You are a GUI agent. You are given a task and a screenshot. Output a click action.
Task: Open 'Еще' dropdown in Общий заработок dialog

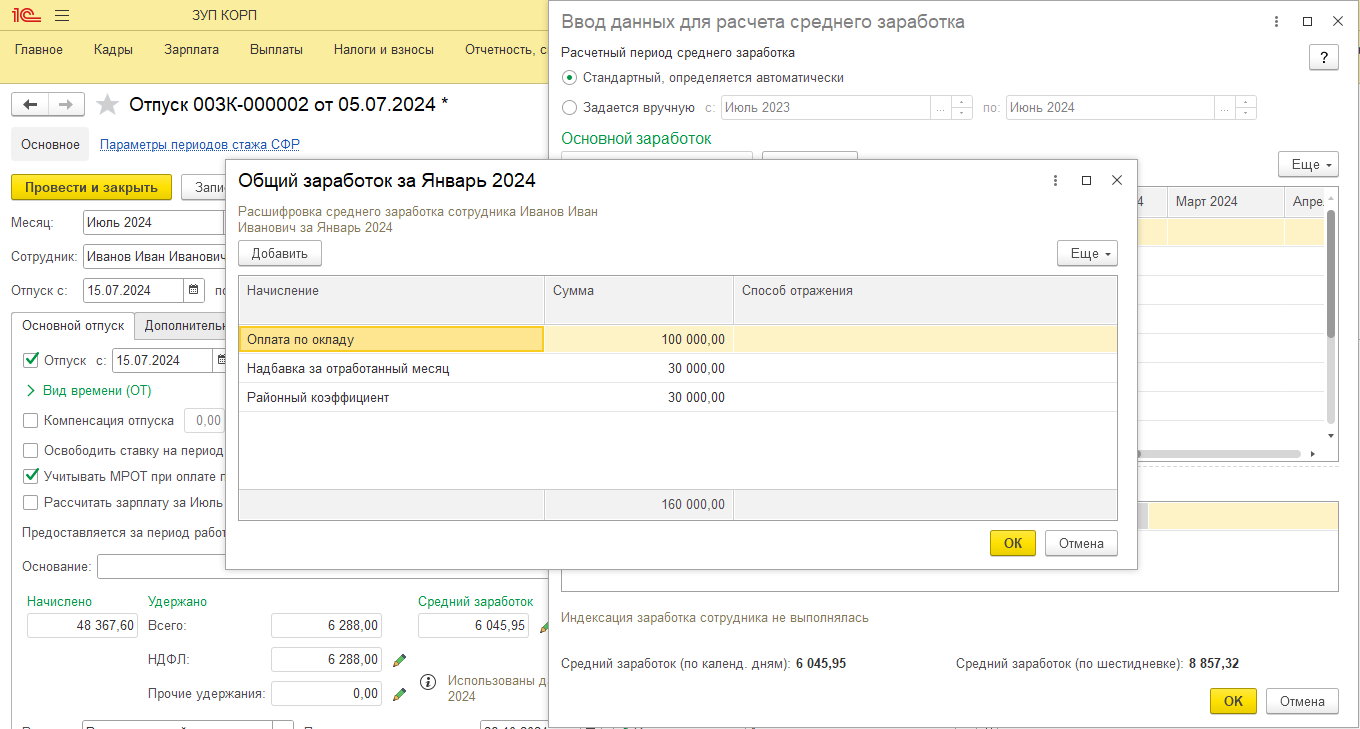click(1086, 254)
